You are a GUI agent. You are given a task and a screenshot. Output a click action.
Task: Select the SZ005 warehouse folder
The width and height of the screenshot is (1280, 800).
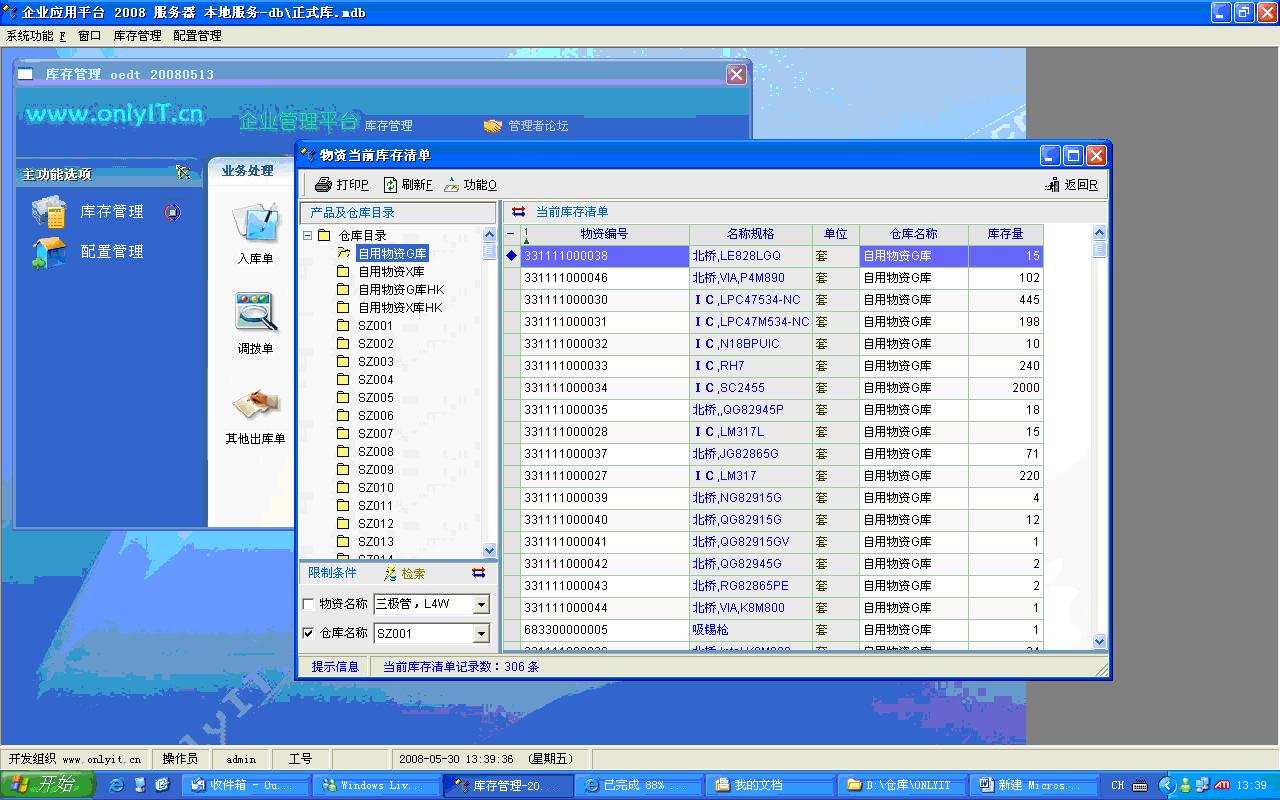click(x=376, y=398)
